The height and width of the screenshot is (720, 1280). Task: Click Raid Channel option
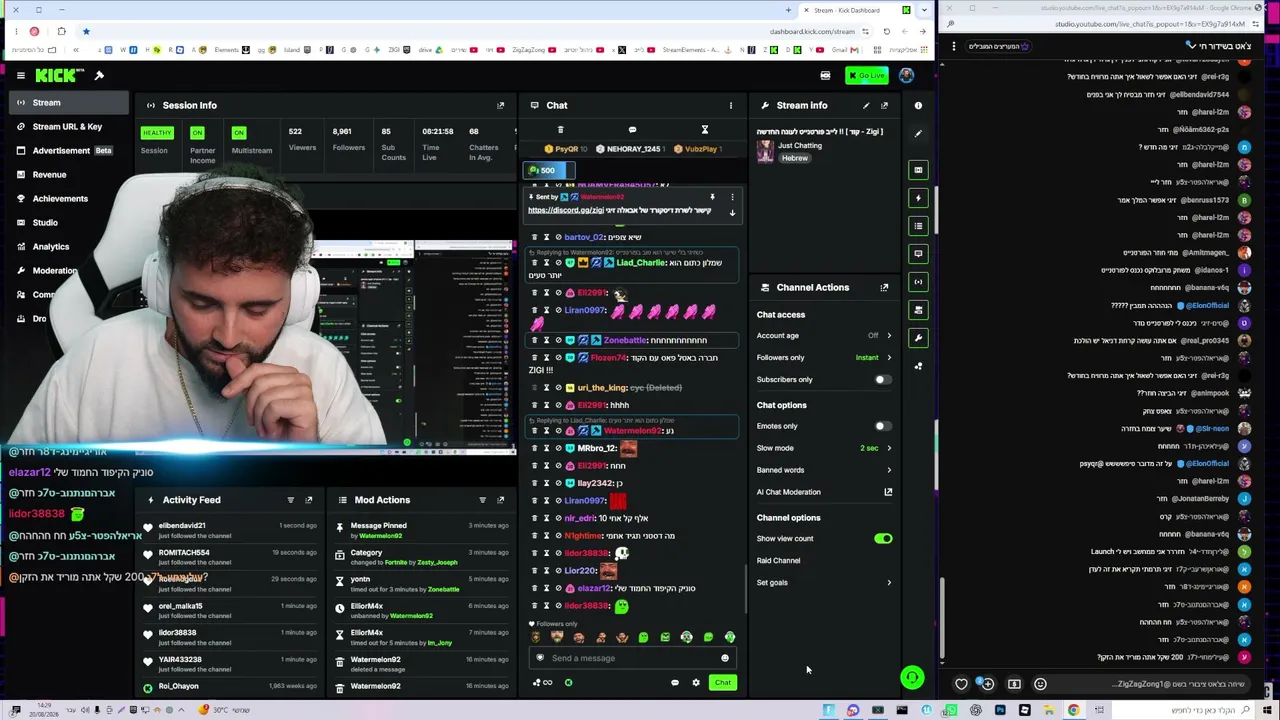click(778, 560)
